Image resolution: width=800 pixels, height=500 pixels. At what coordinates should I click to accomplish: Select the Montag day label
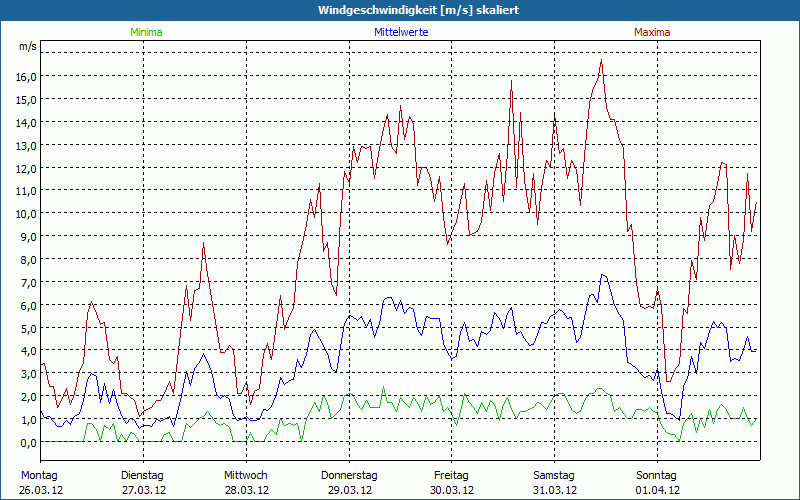click(39, 475)
